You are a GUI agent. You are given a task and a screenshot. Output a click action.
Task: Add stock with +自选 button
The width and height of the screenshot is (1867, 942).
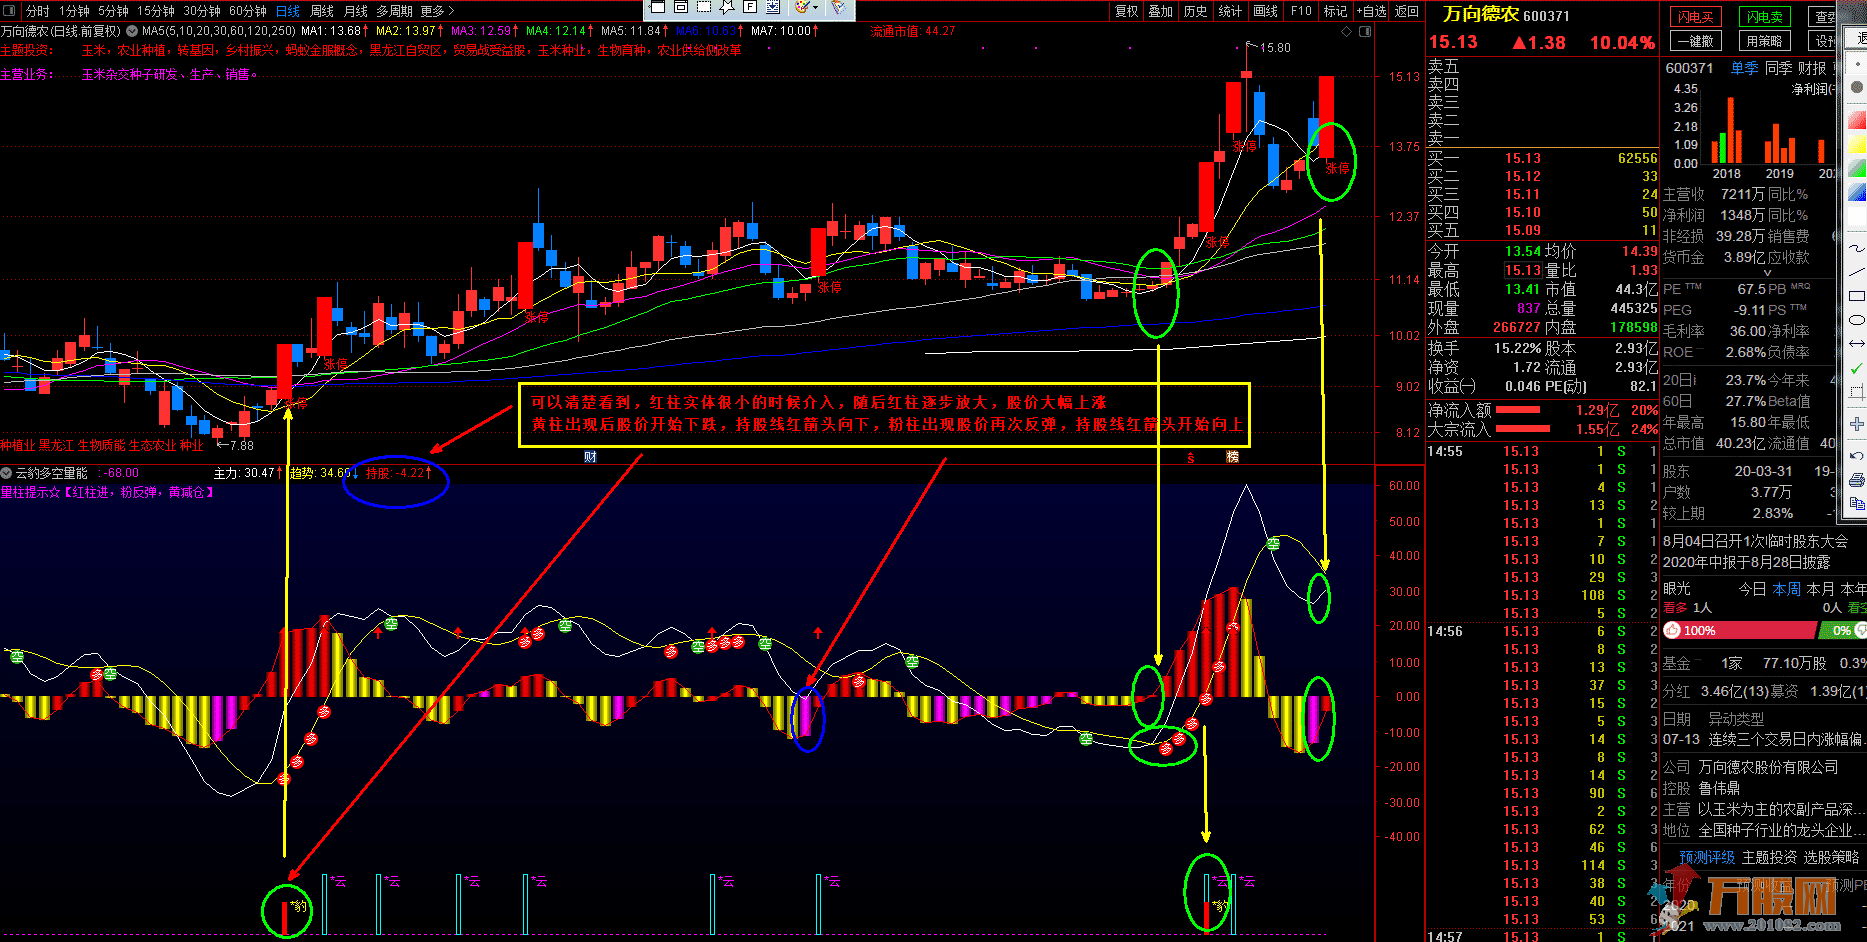[x=1372, y=11]
